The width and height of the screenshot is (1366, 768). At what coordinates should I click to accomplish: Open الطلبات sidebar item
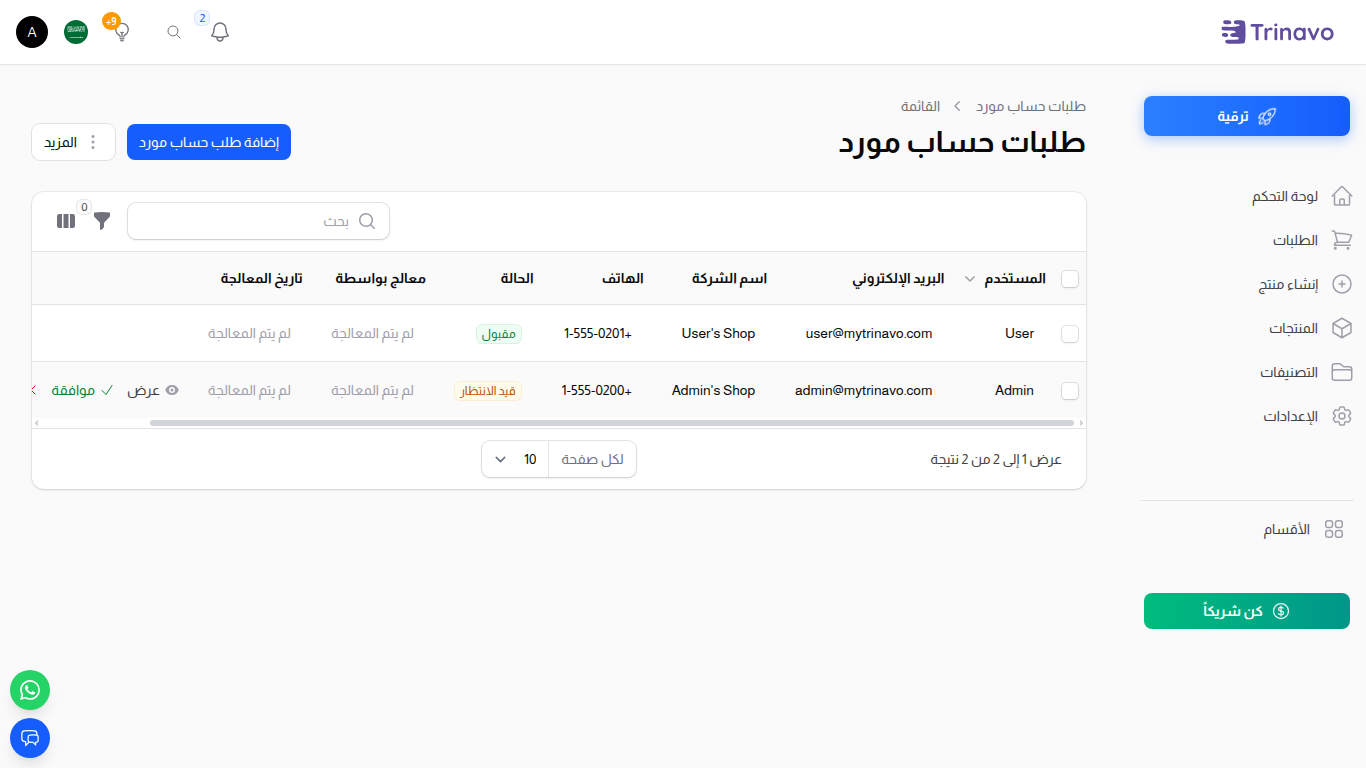pyautogui.click(x=1296, y=240)
